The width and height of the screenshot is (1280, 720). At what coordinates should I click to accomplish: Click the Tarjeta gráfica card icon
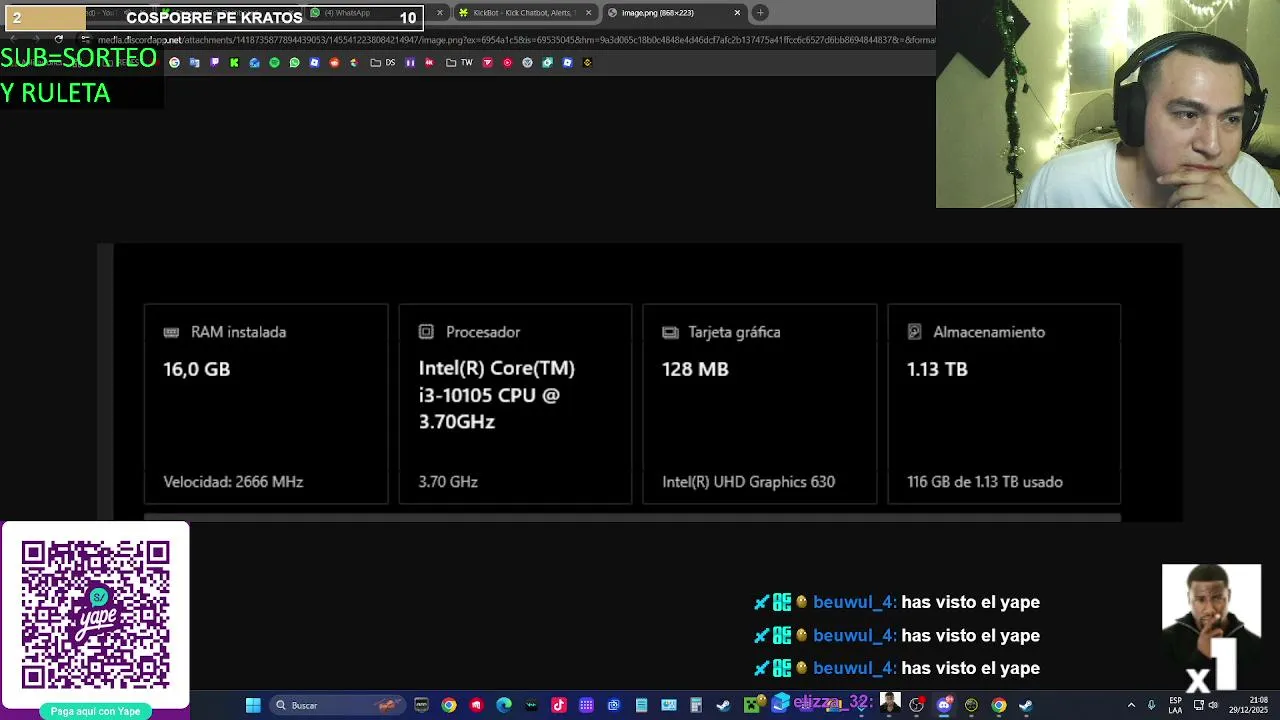click(x=670, y=332)
